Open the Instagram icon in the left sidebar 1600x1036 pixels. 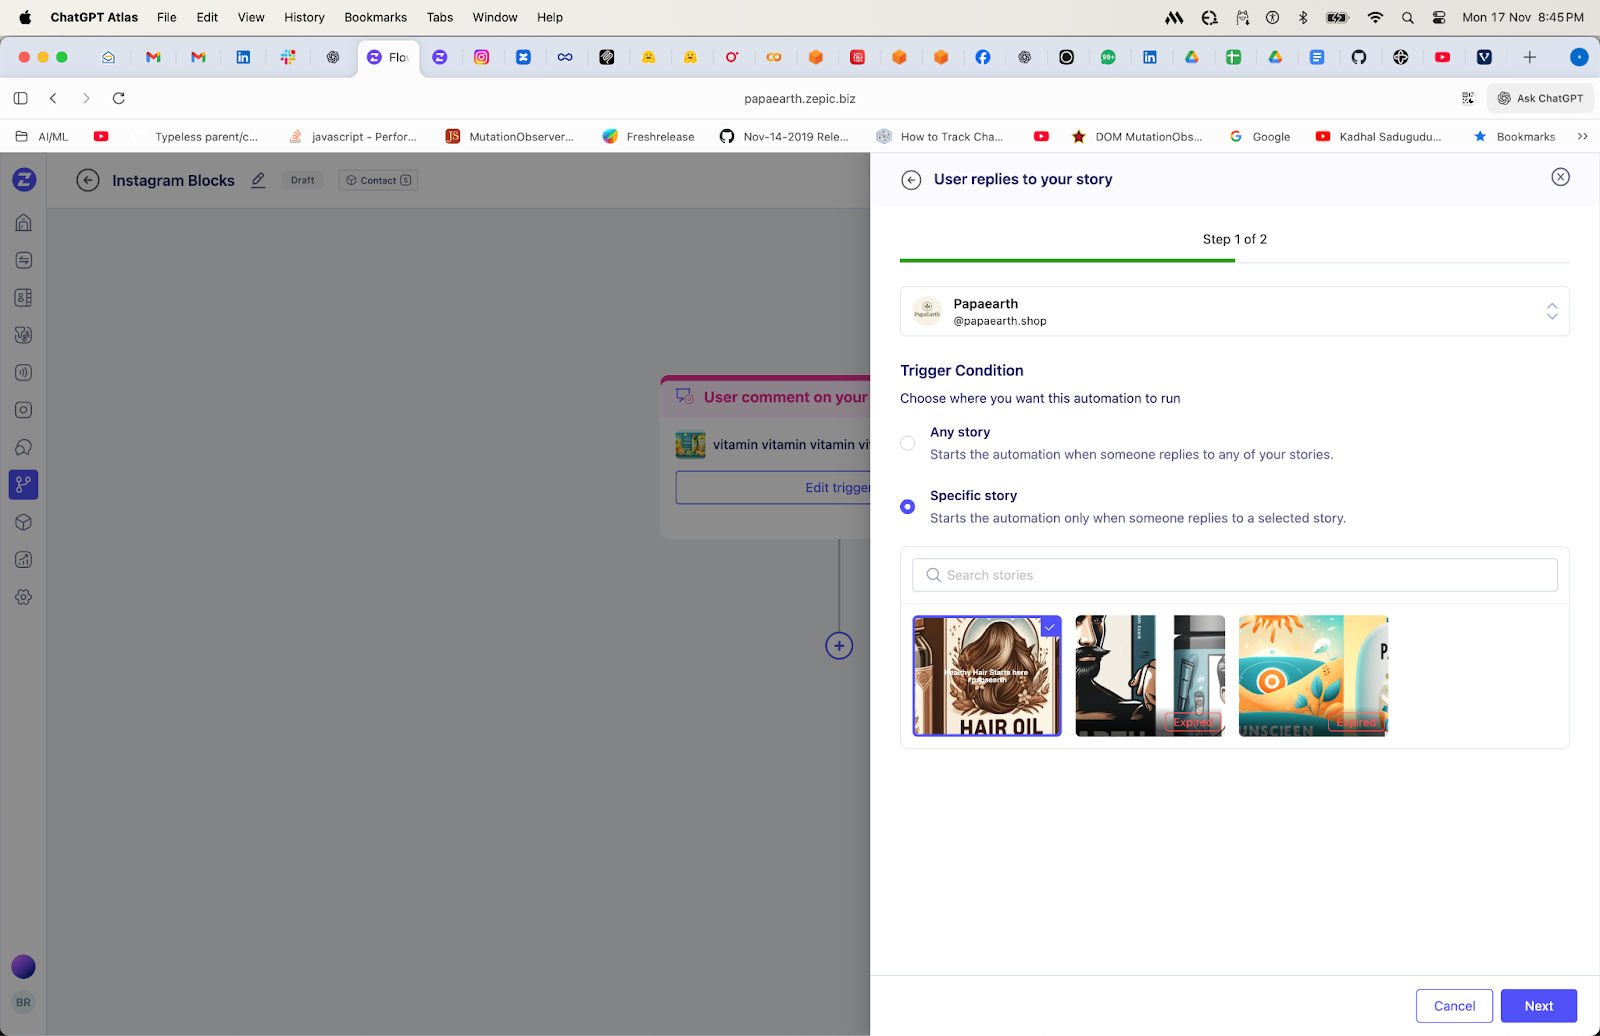coord(24,410)
